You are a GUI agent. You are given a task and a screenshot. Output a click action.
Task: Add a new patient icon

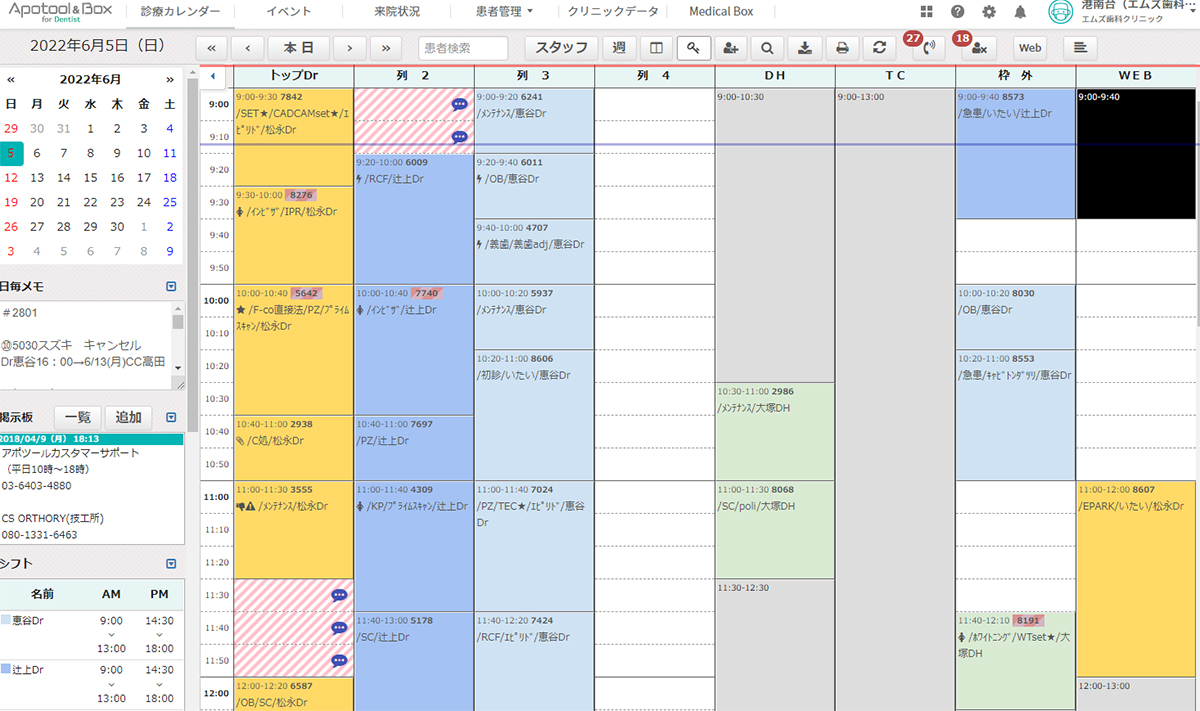[x=731, y=47]
